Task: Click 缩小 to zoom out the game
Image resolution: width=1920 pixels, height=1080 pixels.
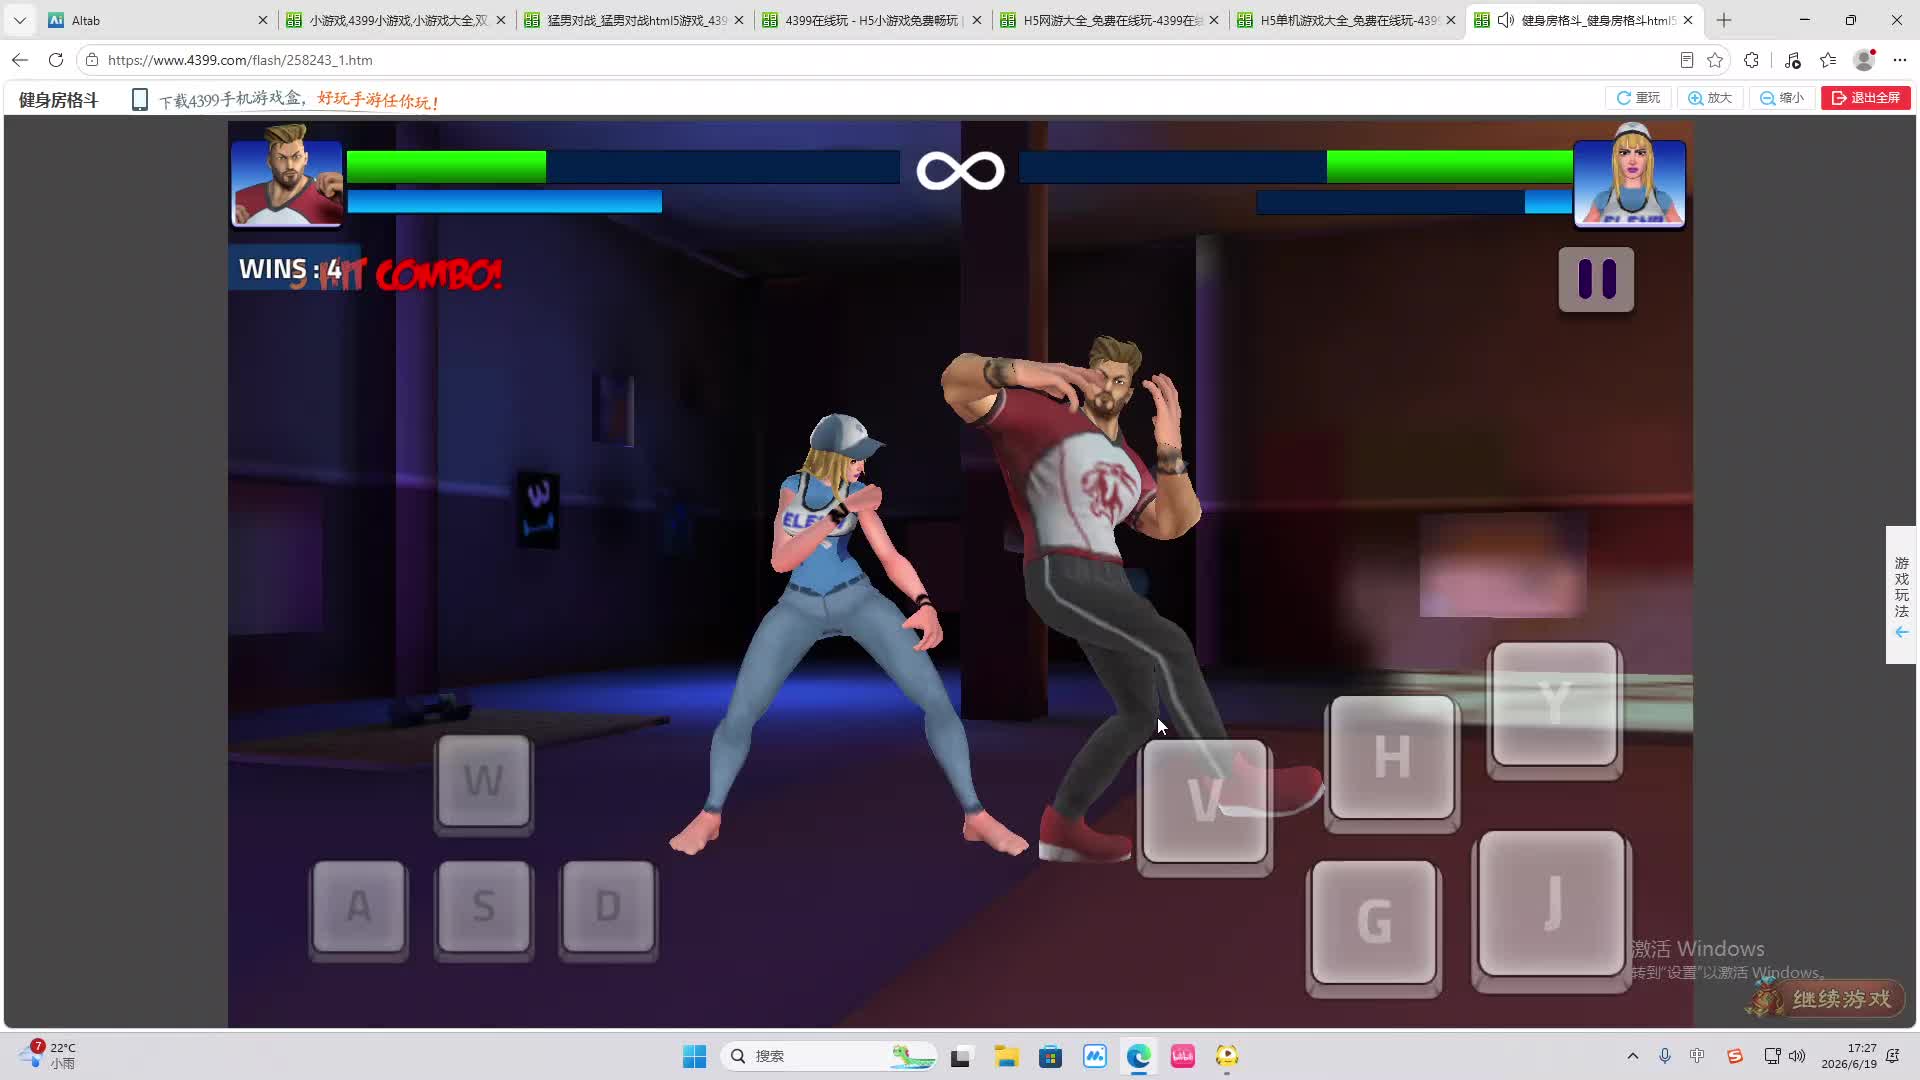Action: pyautogui.click(x=1782, y=98)
